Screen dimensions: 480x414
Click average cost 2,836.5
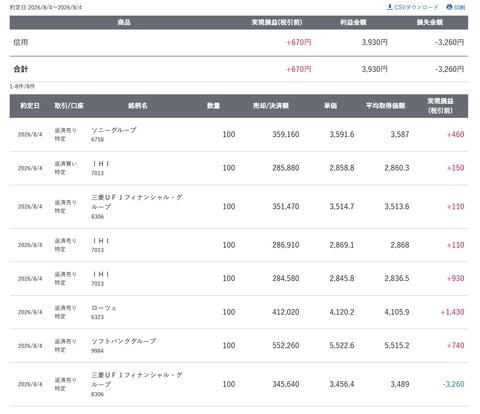point(397,278)
